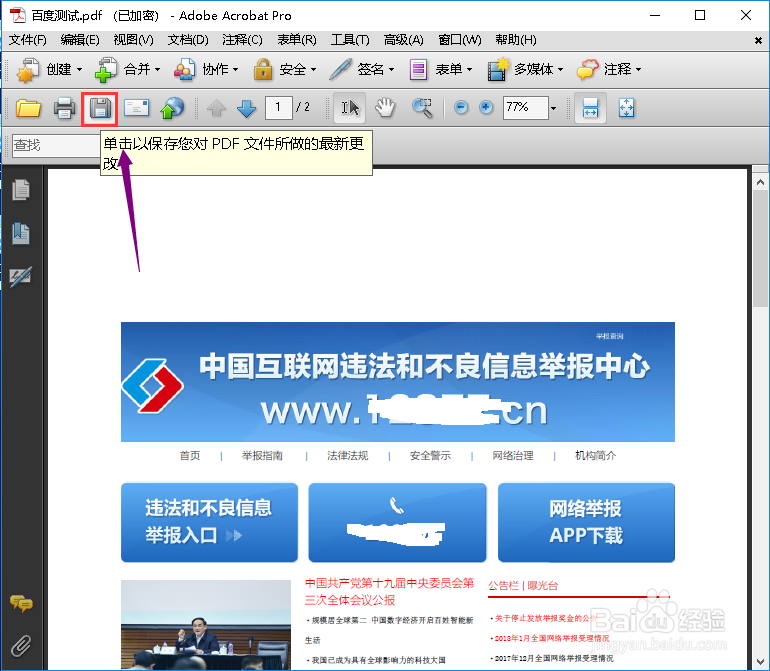
Task: Click the 网络举报APP下载 button
Action: (586, 522)
